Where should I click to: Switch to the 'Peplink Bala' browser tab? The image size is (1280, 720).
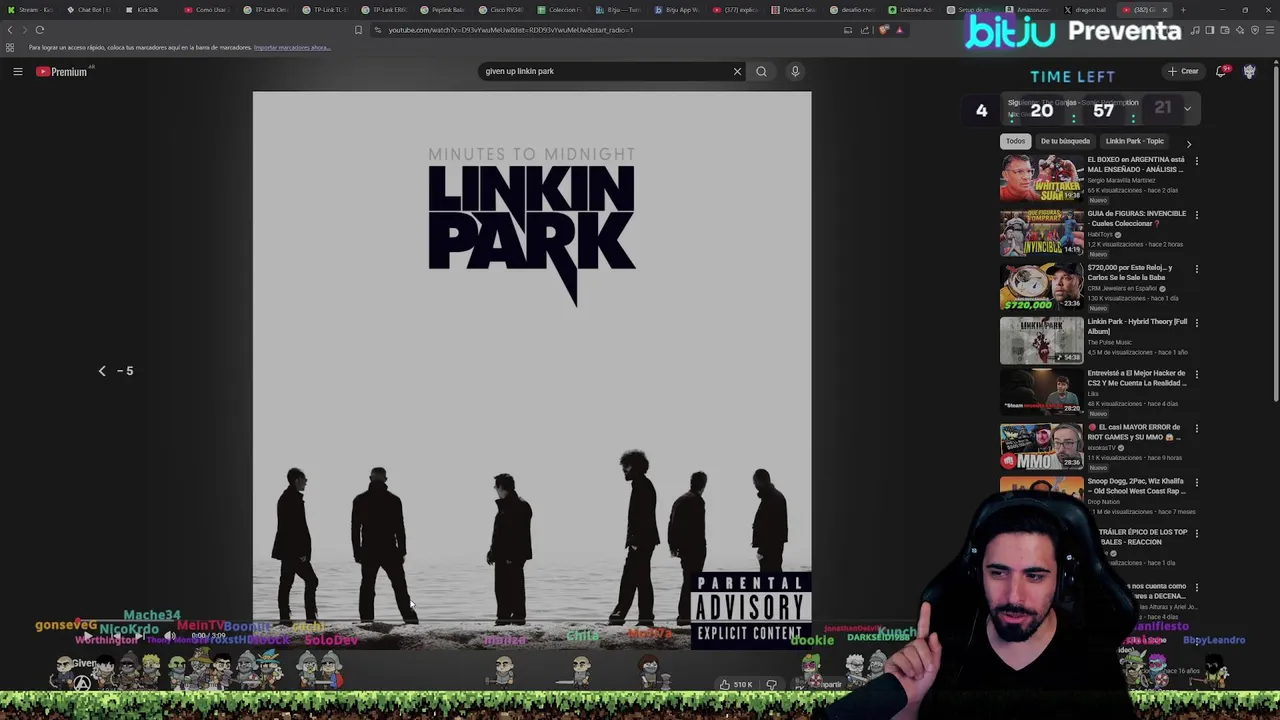pyautogui.click(x=443, y=10)
